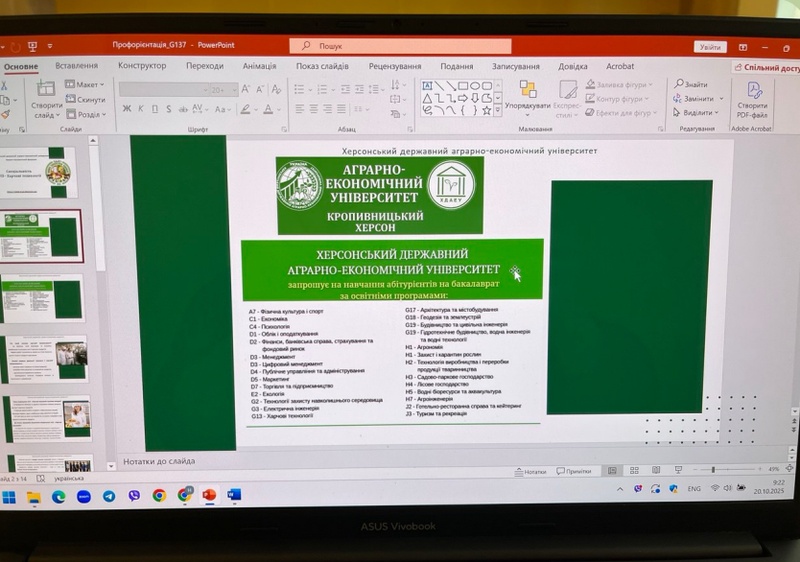Open the Упорядкувати arrange tool

(x=527, y=94)
